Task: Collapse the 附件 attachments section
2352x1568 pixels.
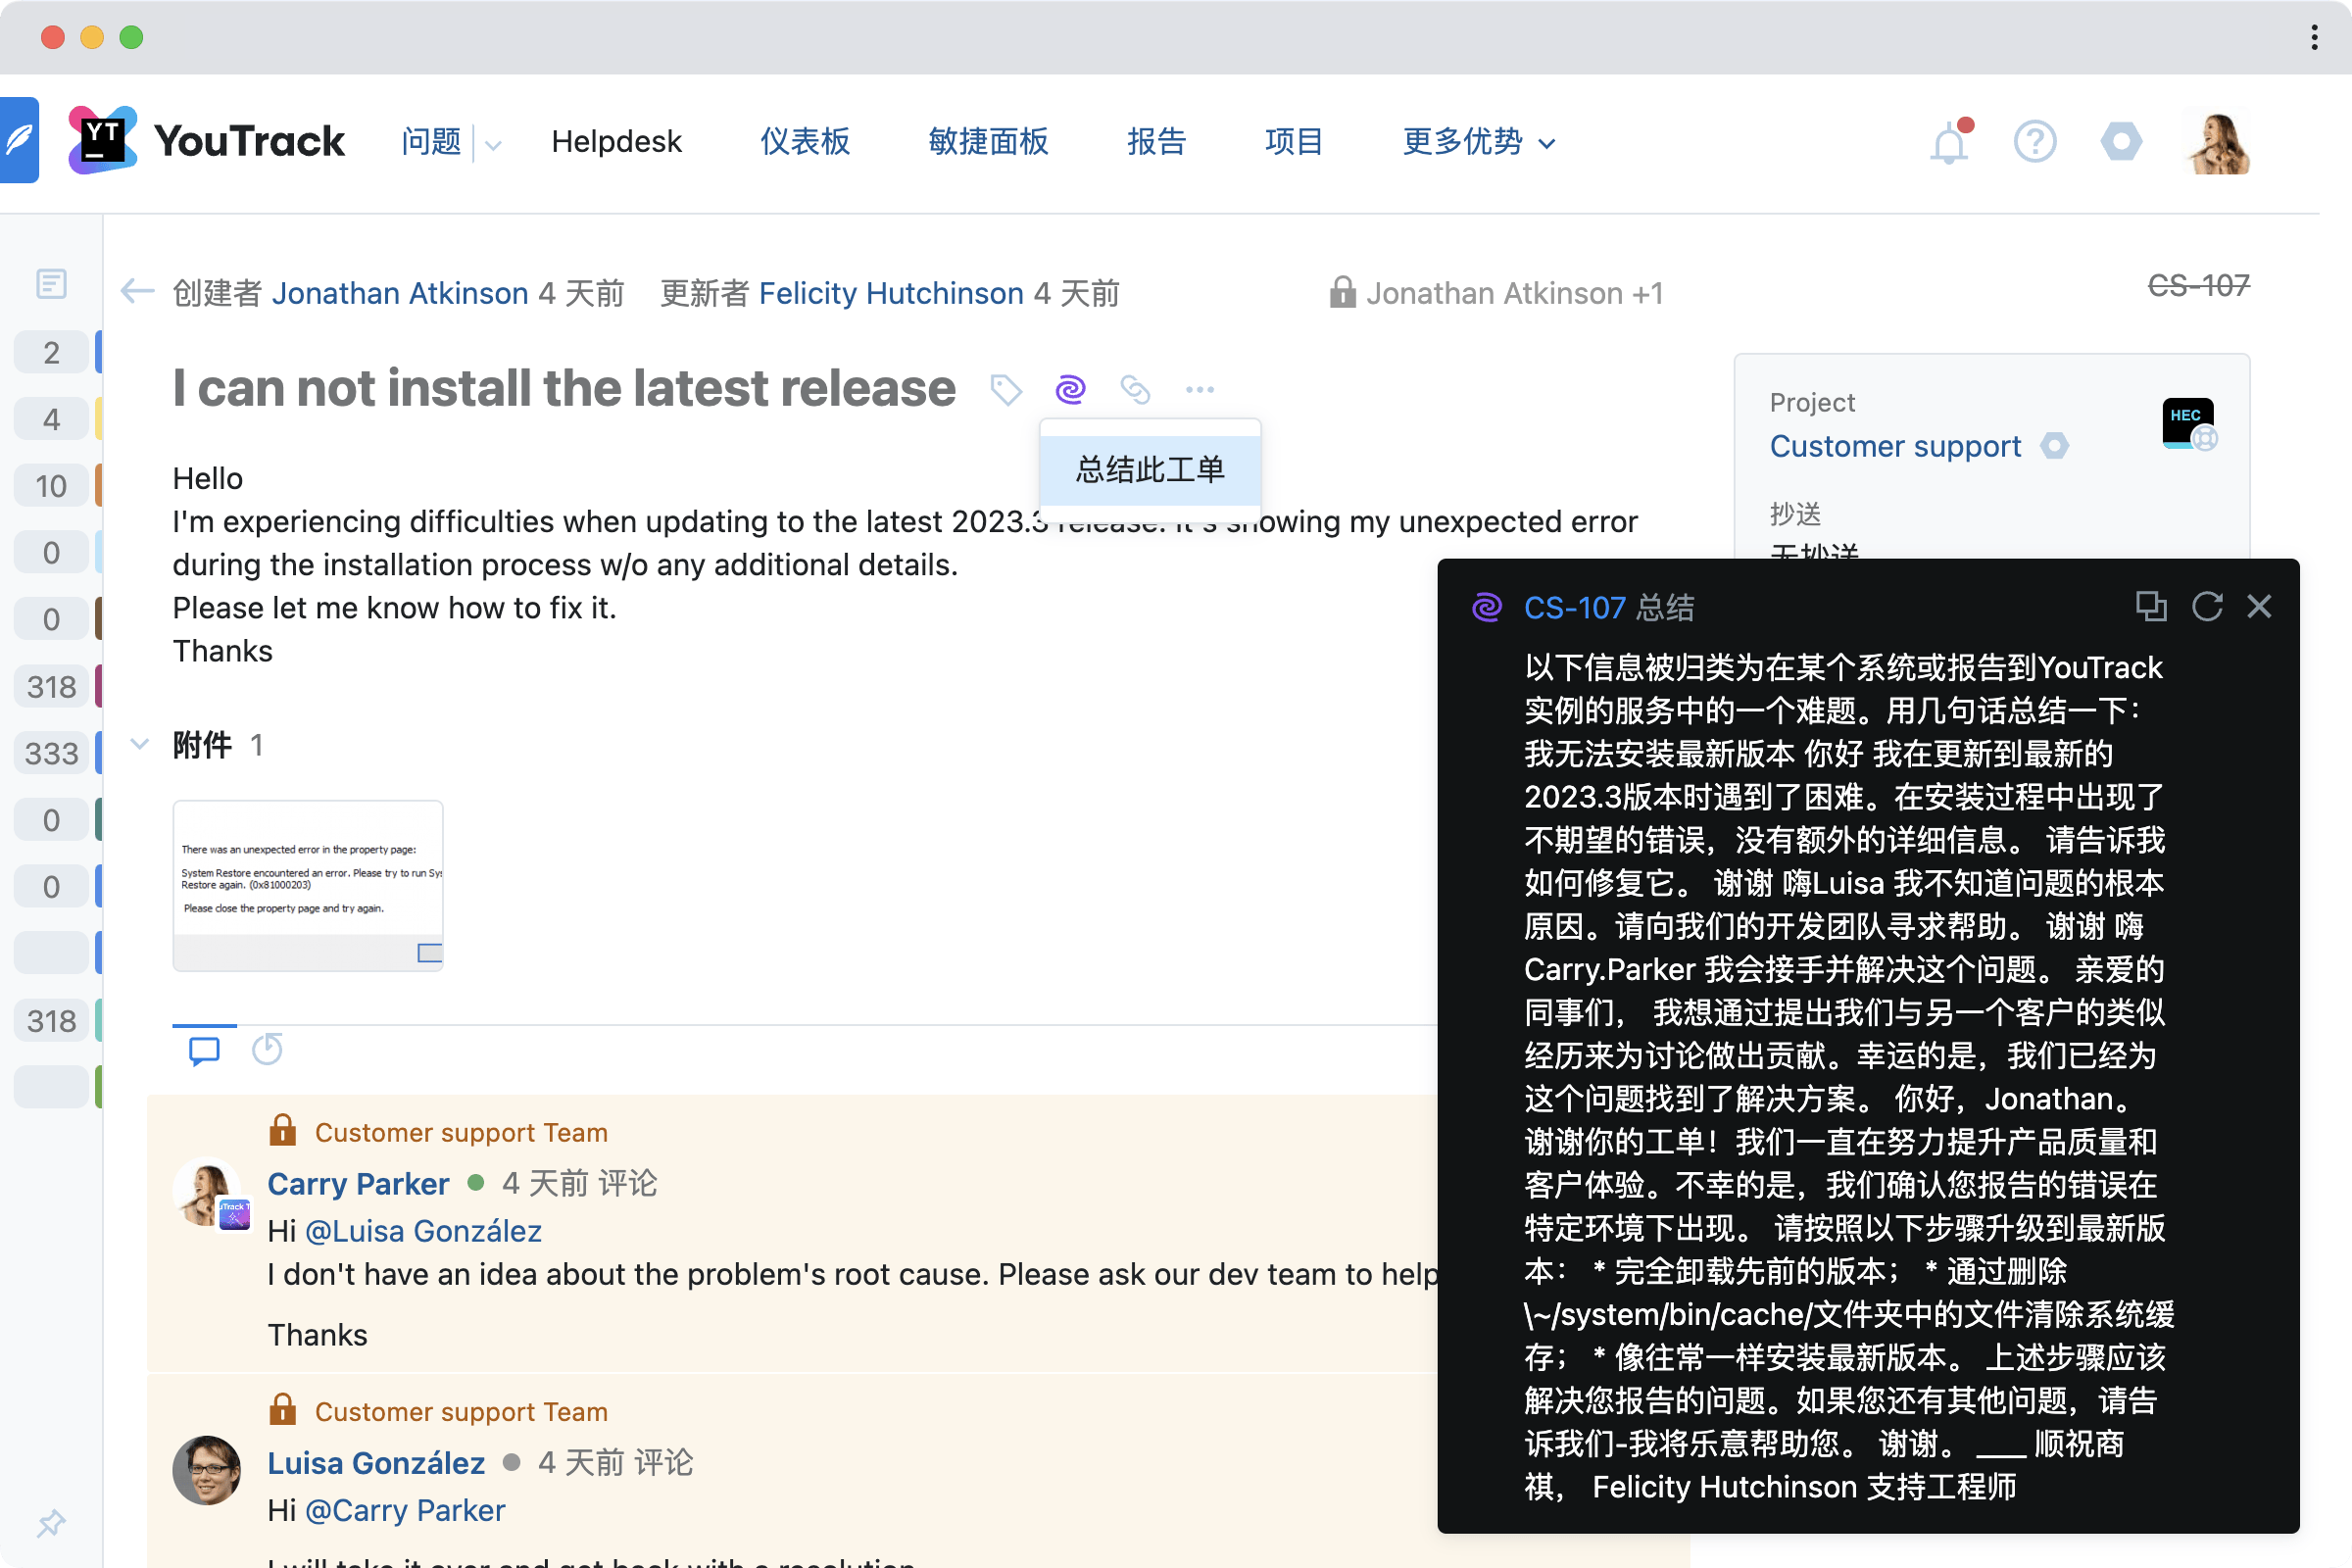Action: tap(139, 744)
